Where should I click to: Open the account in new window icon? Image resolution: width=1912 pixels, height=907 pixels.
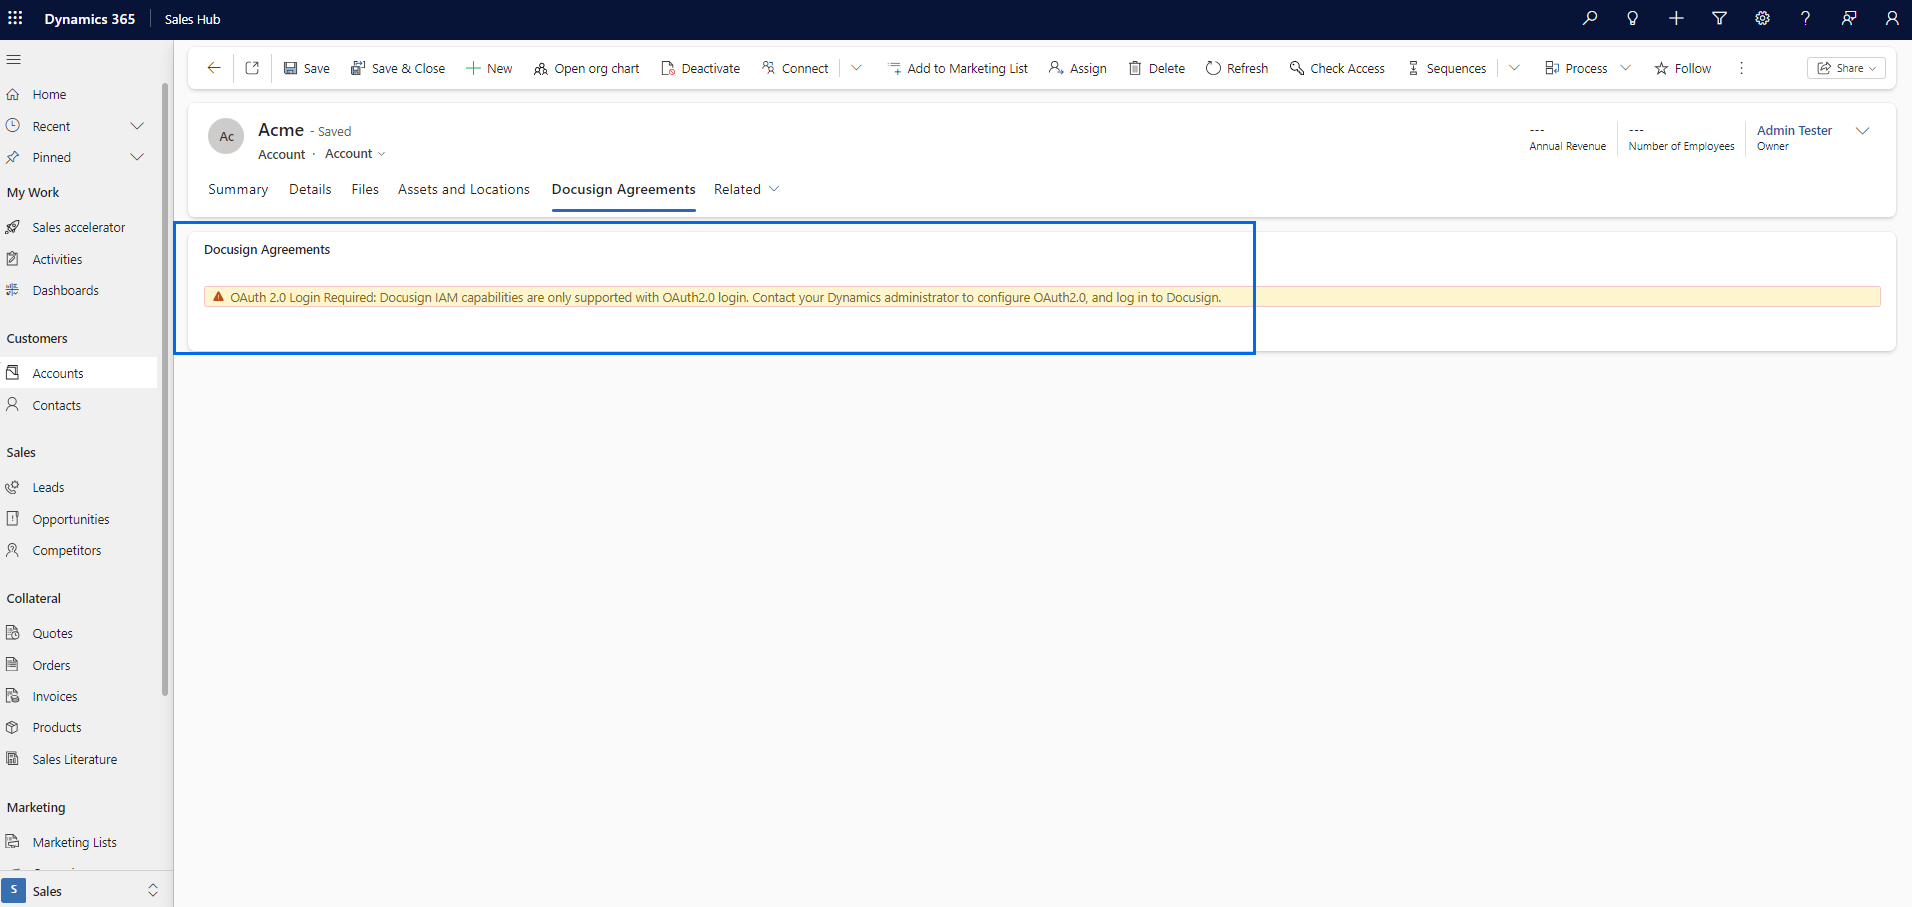pyautogui.click(x=251, y=67)
